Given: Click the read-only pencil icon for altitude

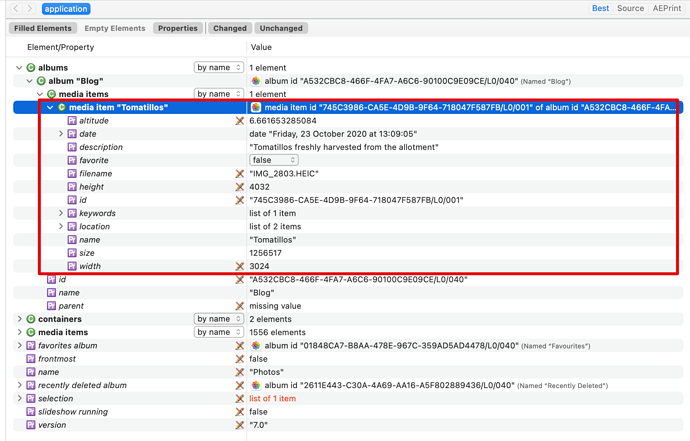Looking at the screenshot, I should click(x=239, y=121).
